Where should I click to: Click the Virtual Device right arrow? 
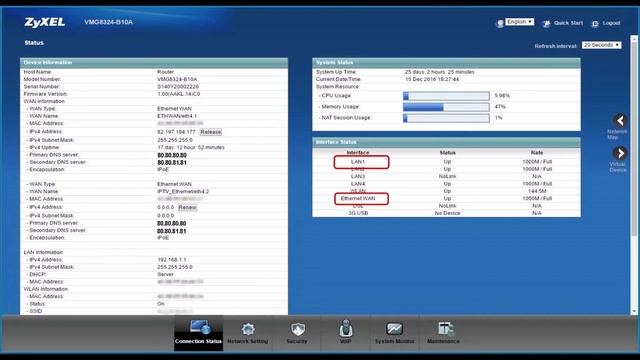tap(620, 153)
